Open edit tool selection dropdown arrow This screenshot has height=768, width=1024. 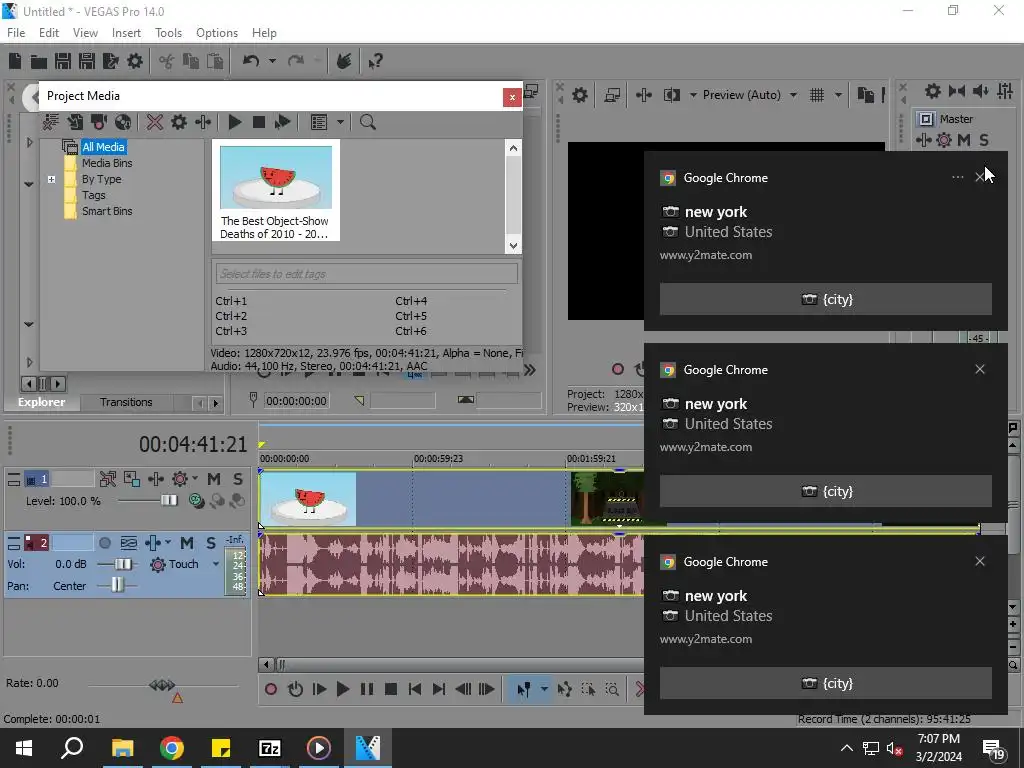543,689
